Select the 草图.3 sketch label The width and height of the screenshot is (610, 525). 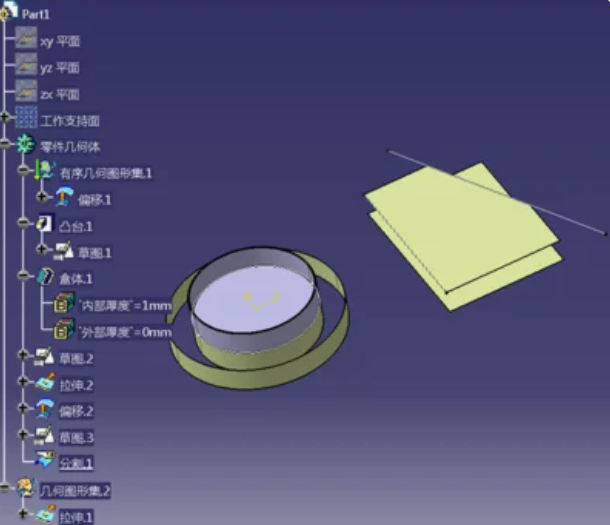(76, 437)
